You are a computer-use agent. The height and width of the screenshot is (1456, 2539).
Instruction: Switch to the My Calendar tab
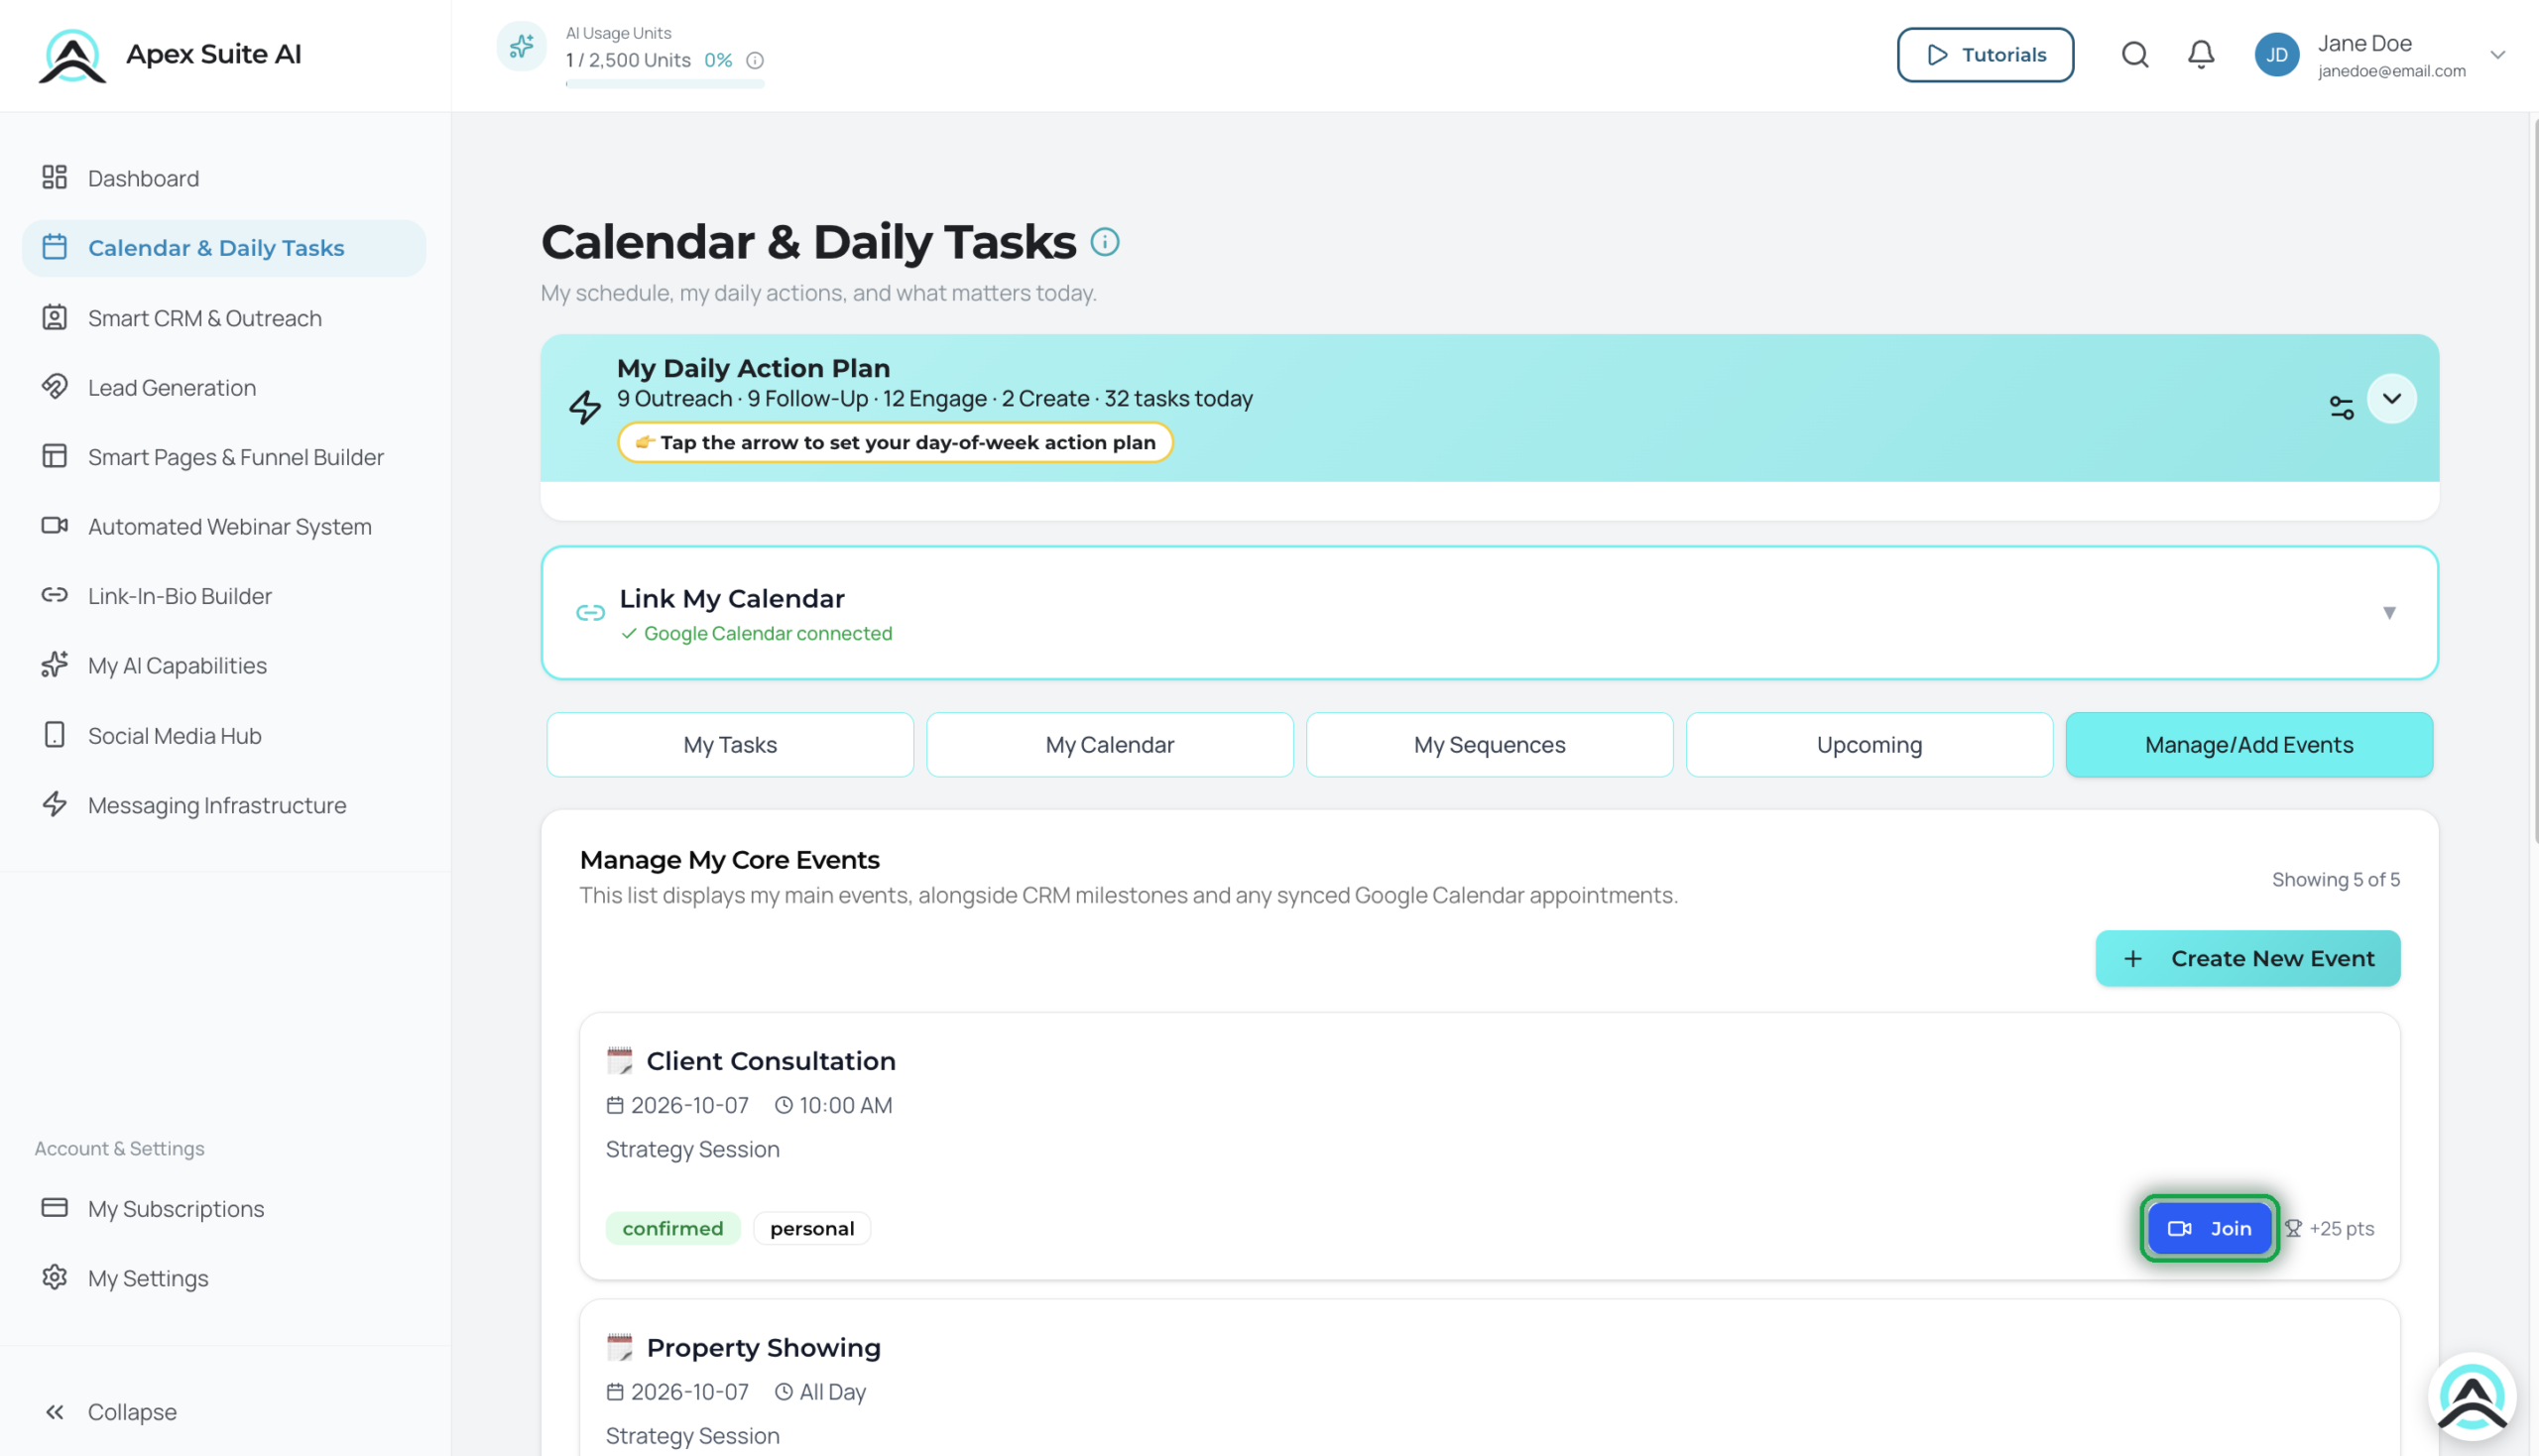(x=1109, y=744)
